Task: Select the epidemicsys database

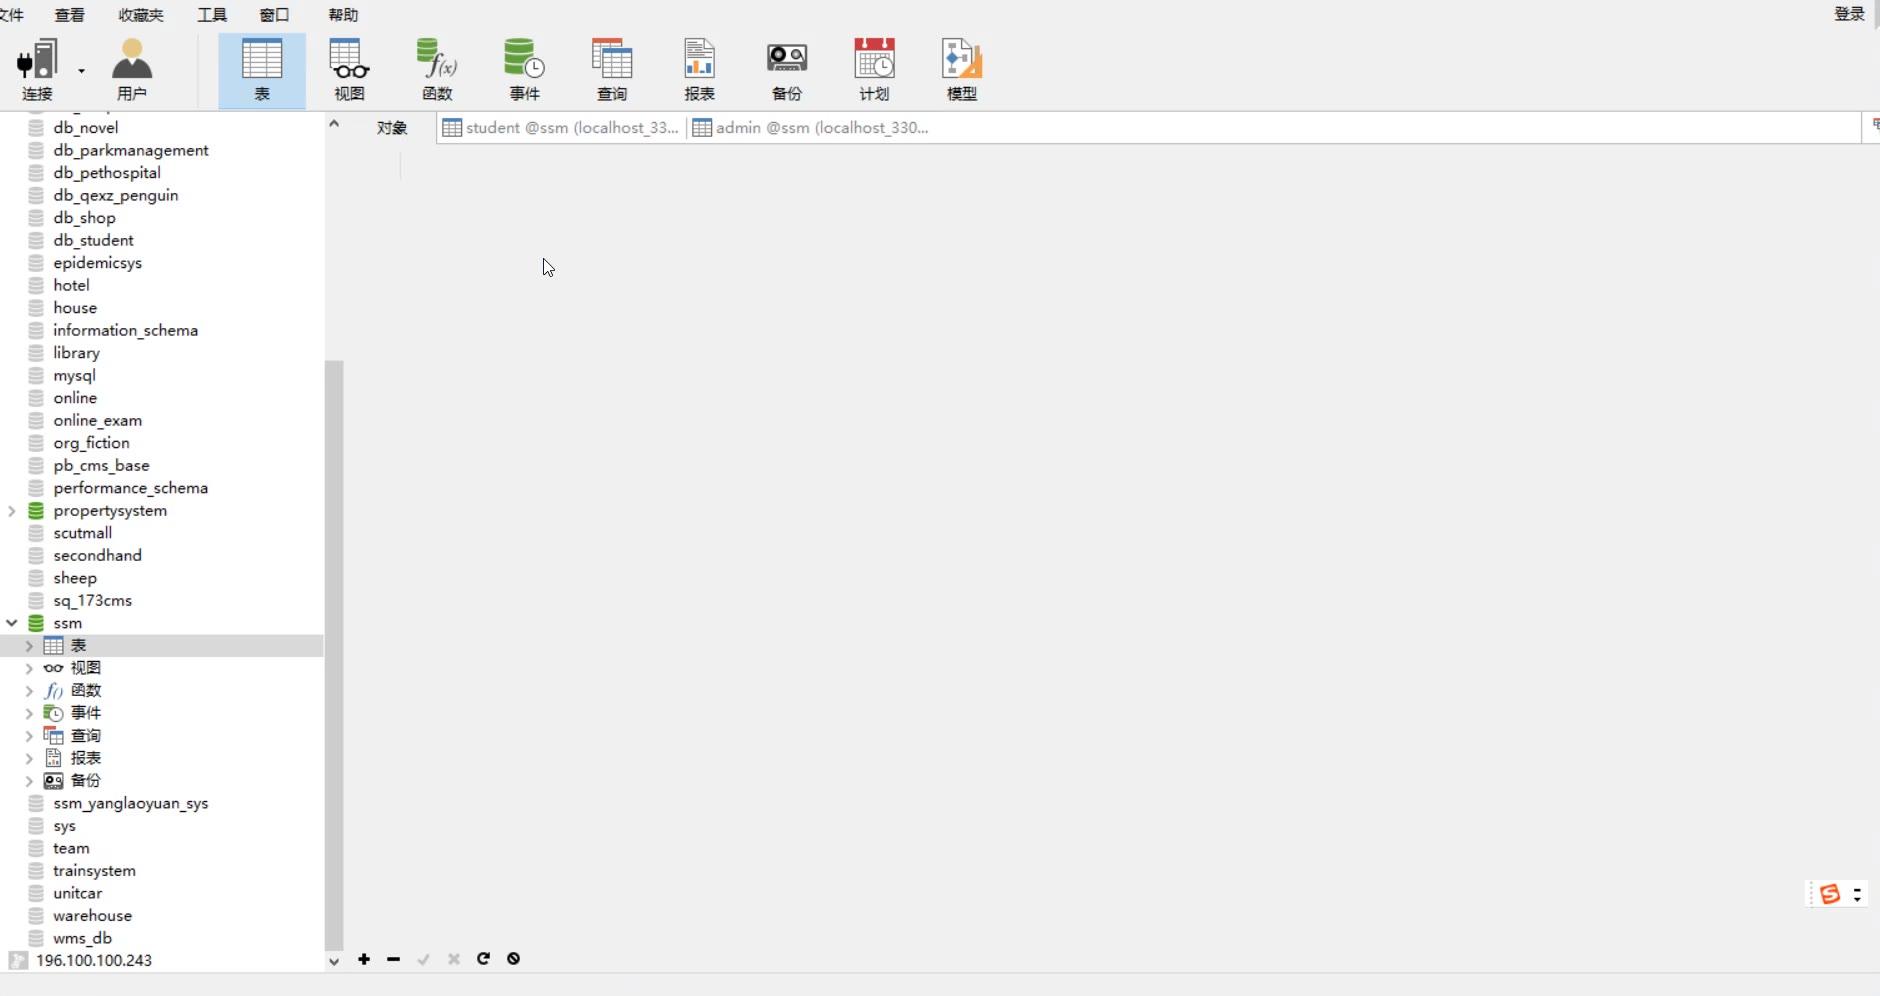Action: pos(98,263)
